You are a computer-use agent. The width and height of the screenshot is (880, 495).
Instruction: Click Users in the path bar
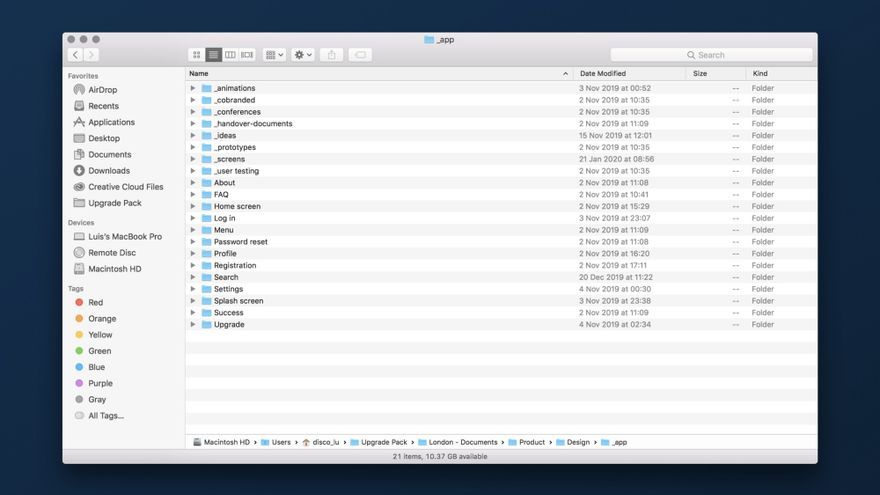click(276, 442)
